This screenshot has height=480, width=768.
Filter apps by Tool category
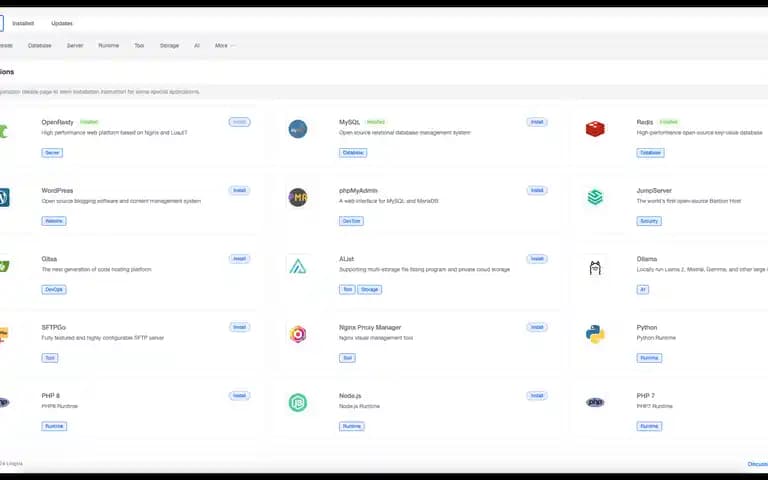click(x=139, y=46)
